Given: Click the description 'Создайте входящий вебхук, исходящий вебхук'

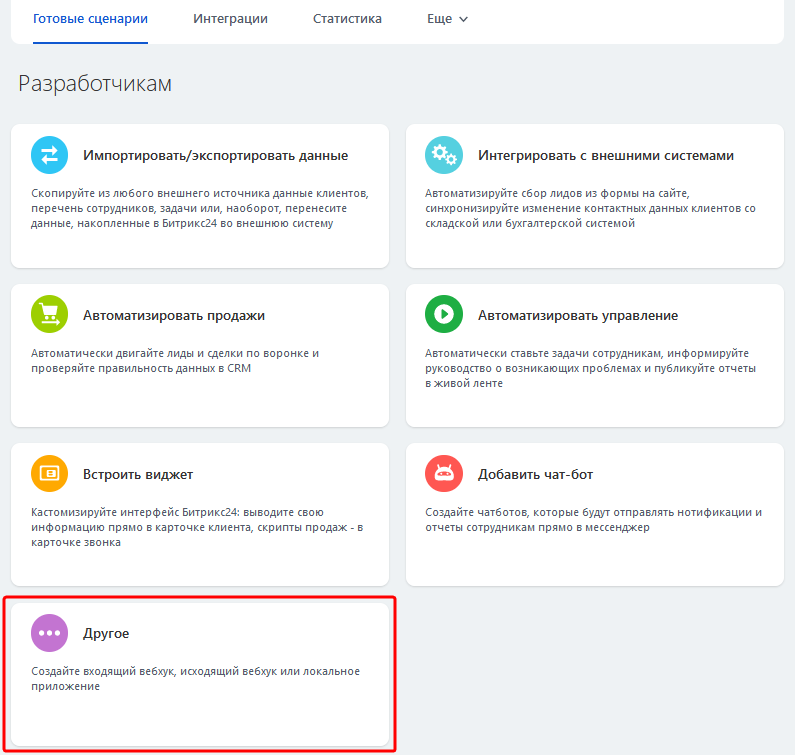Looking at the screenshot, I should coord(195,678).
